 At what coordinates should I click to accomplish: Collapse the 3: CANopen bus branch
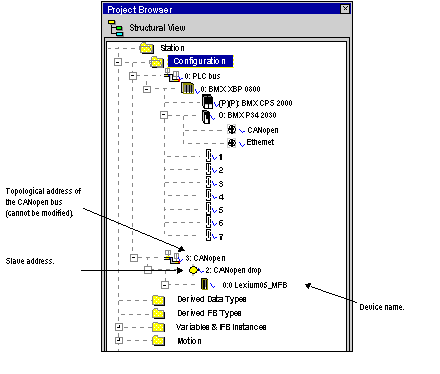coord(134,258)
